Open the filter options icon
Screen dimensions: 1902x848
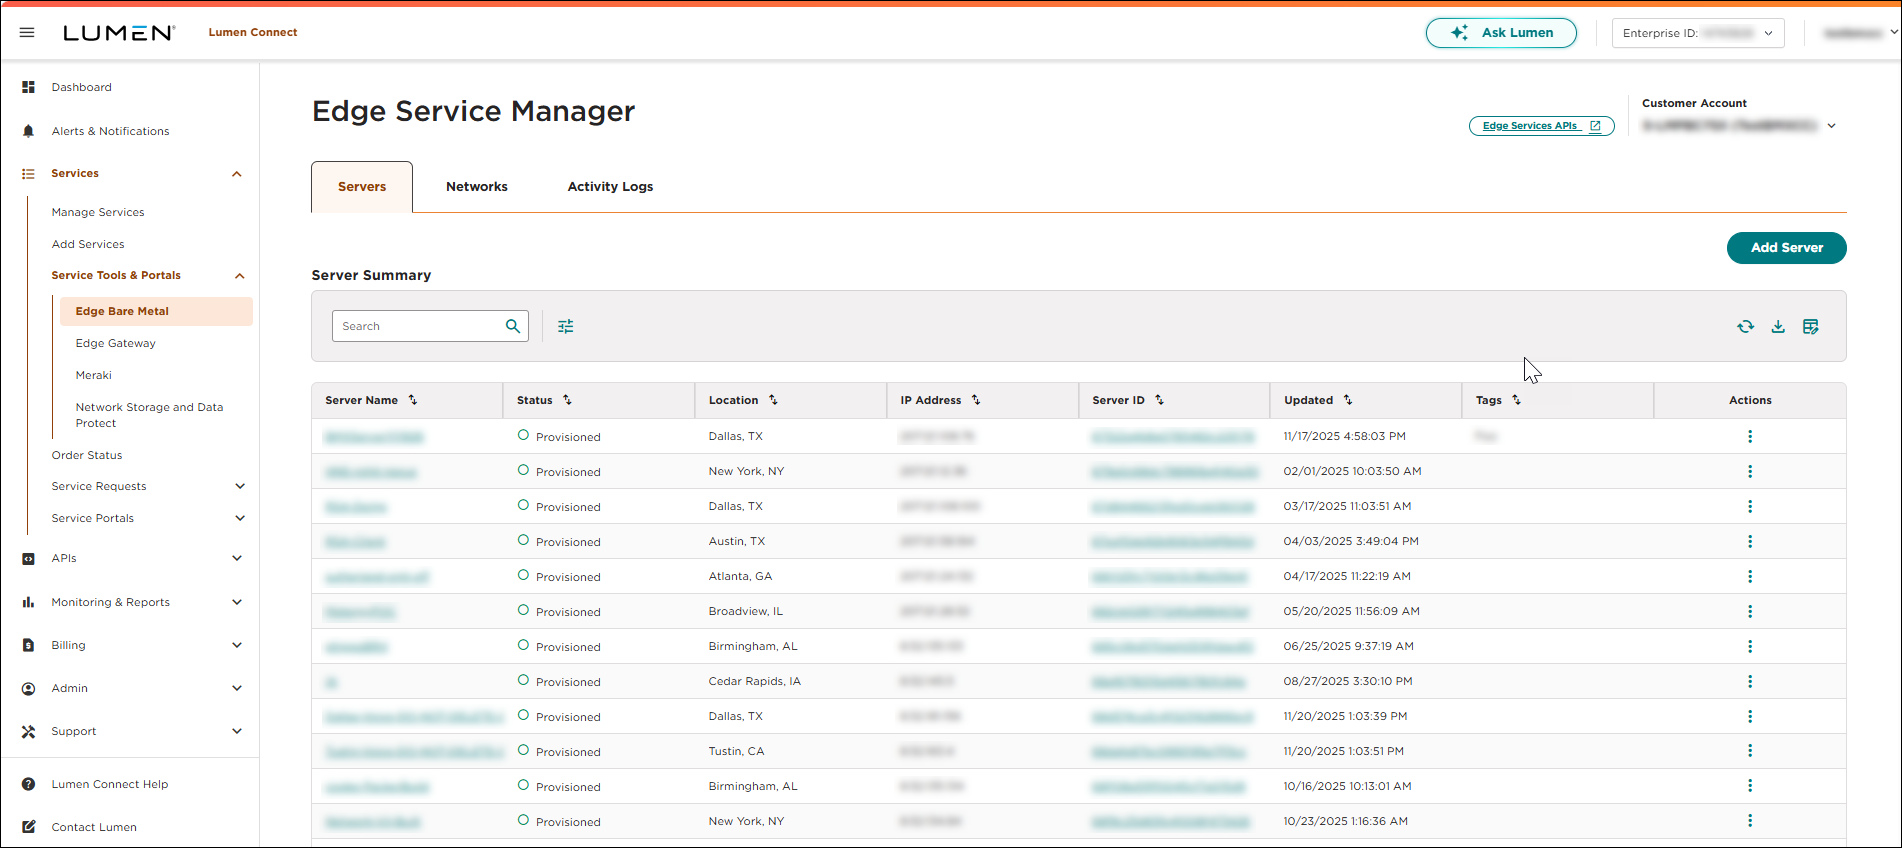(x=566, y=326)
